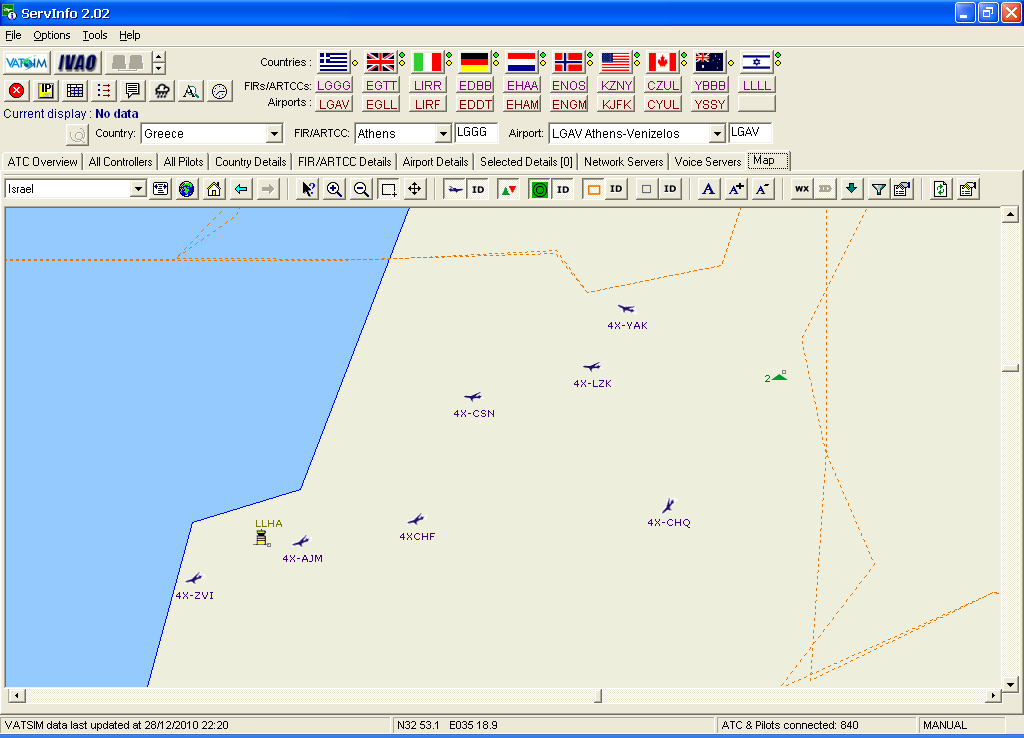
Task: Switch to the All Pilots tab
Action: pos(183,162)
